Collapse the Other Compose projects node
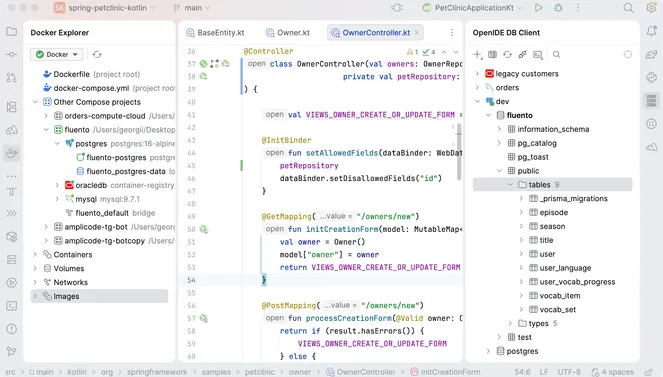The image size is (663, 377). [36, 102]
